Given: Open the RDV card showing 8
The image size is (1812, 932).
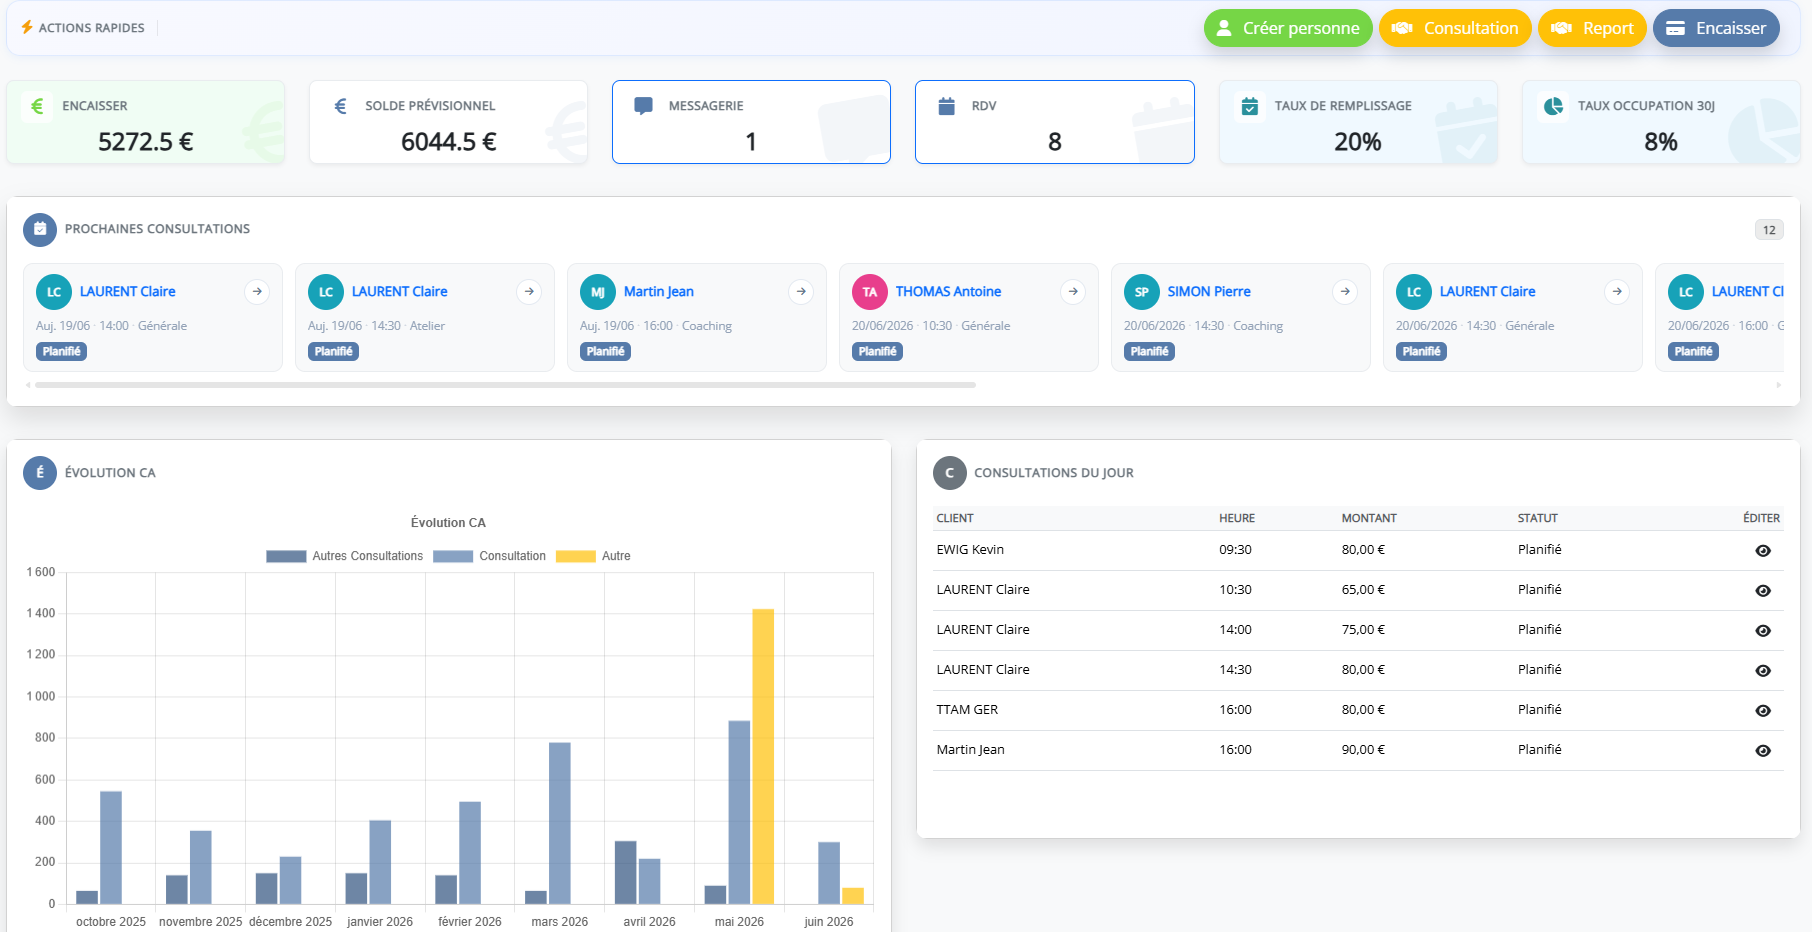Looking at the screenshot, I should pos(1055,122).
